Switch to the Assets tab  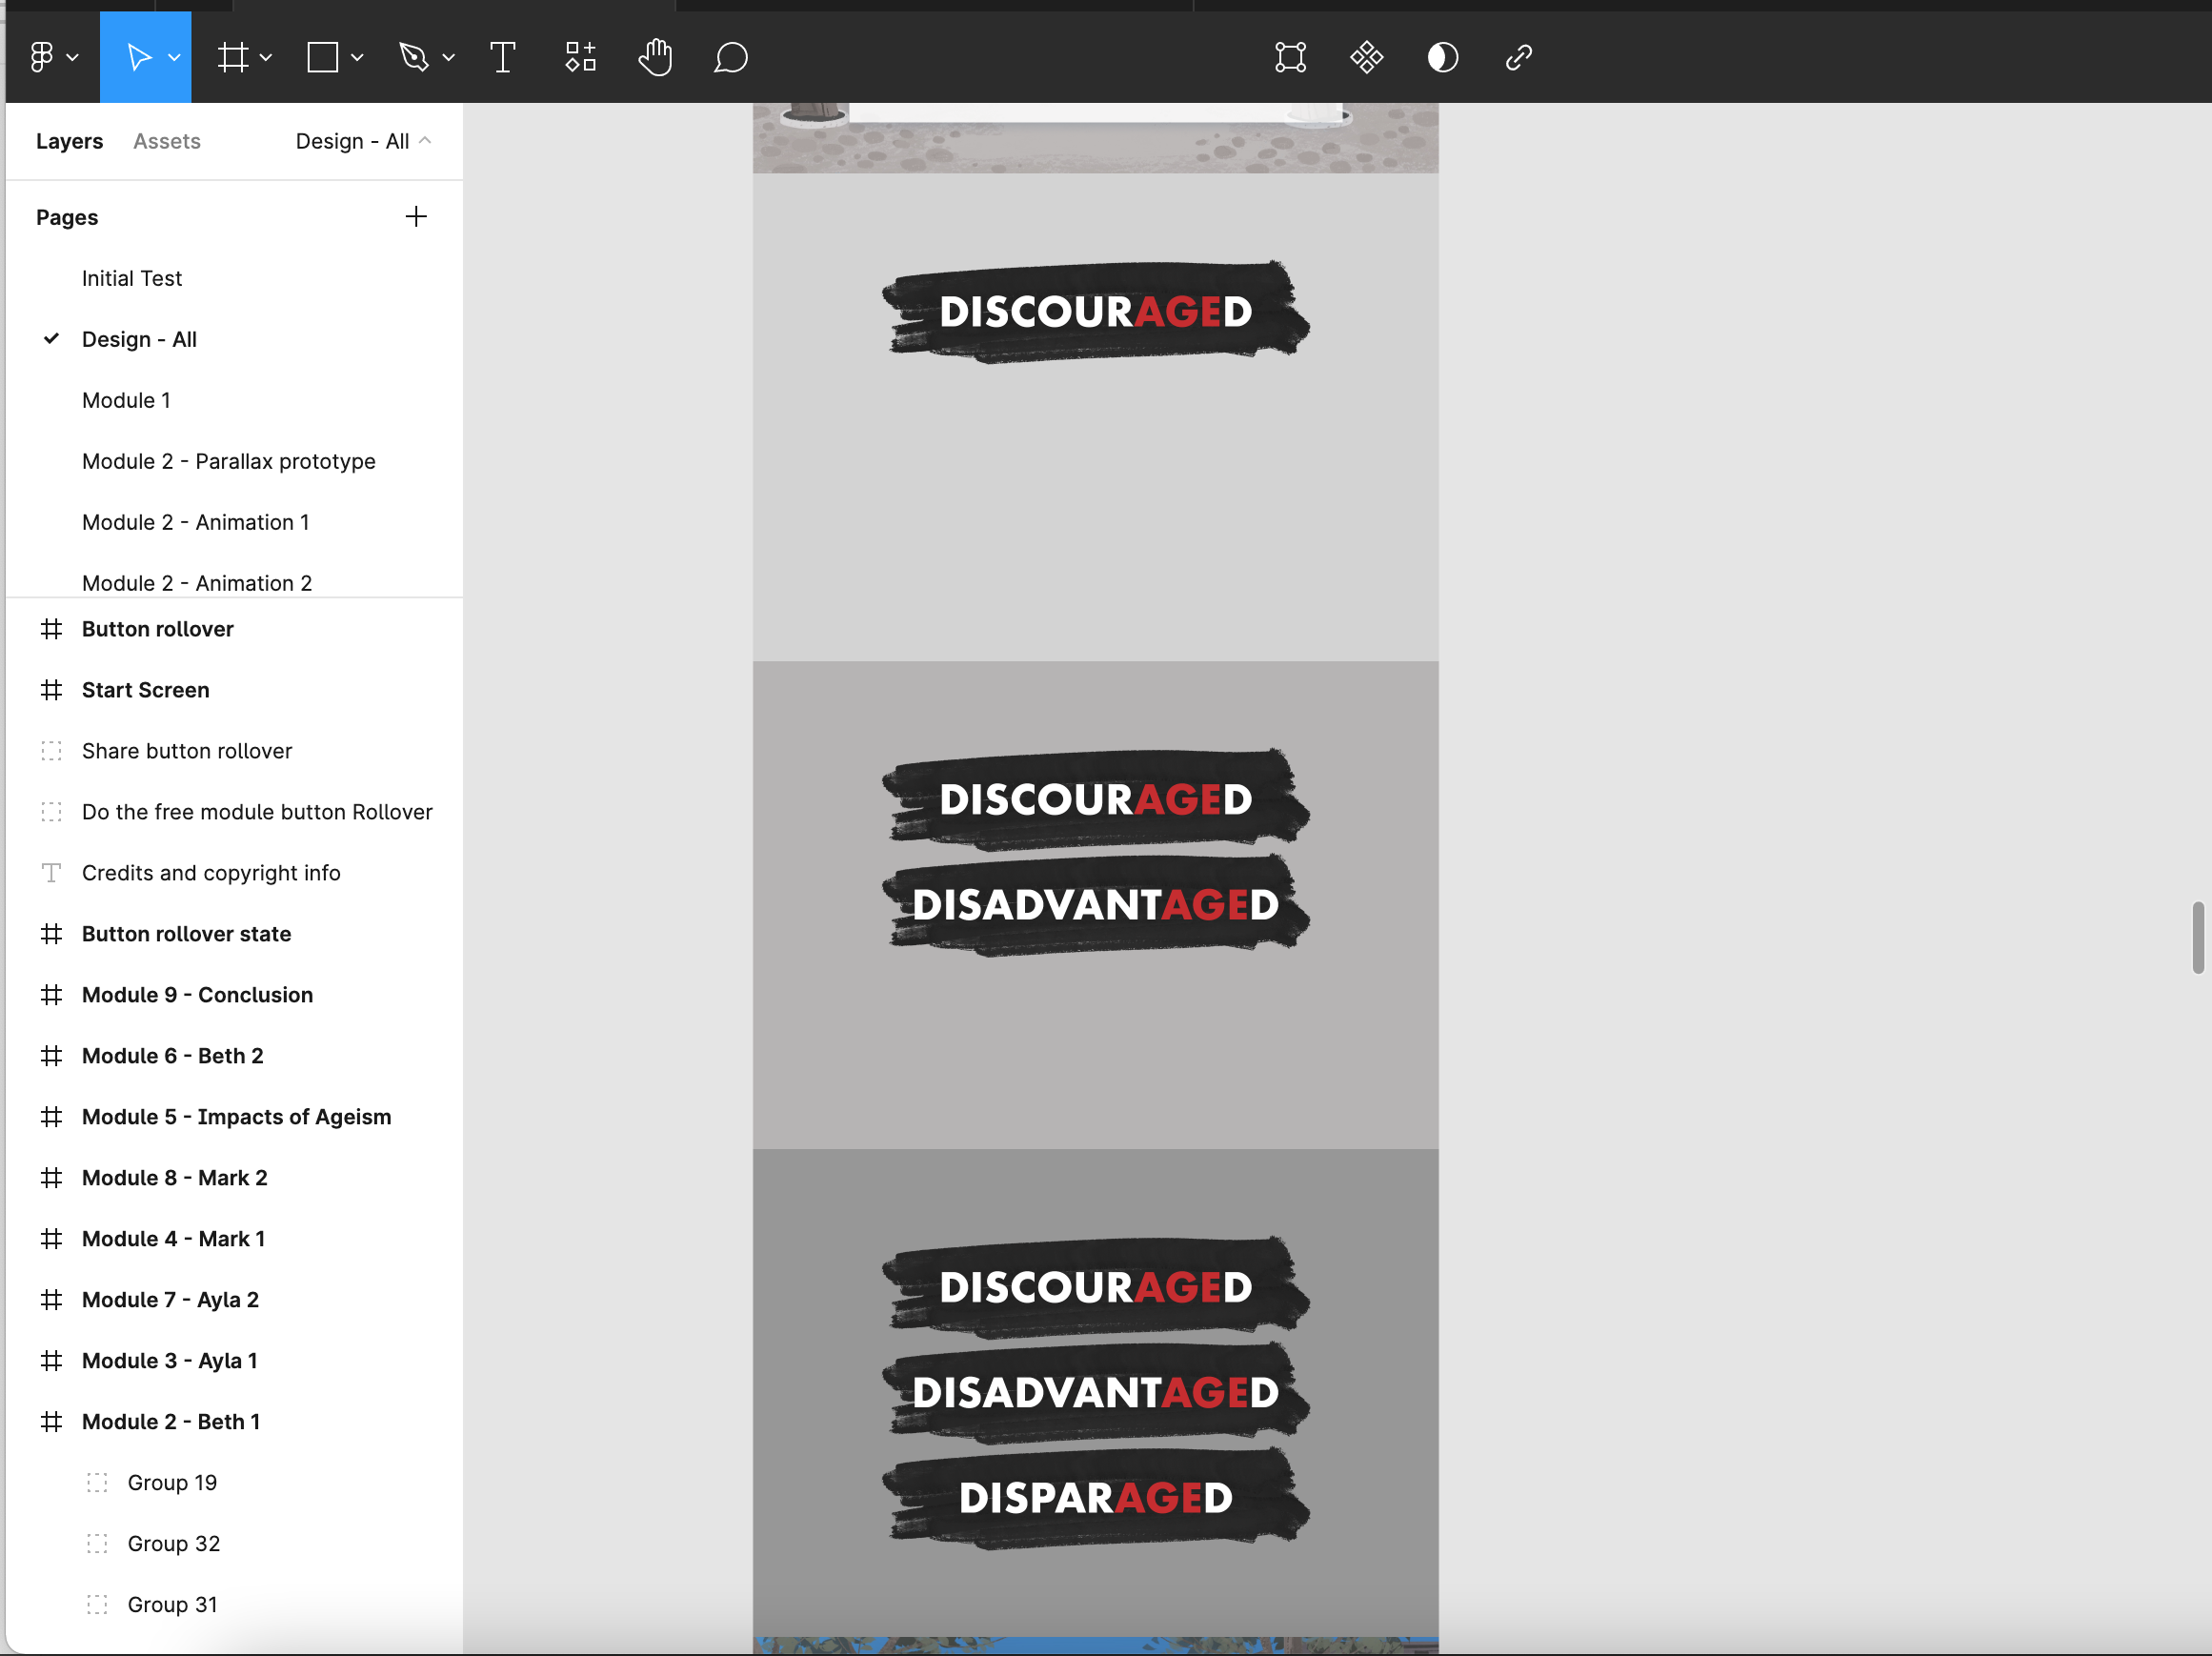167,141
